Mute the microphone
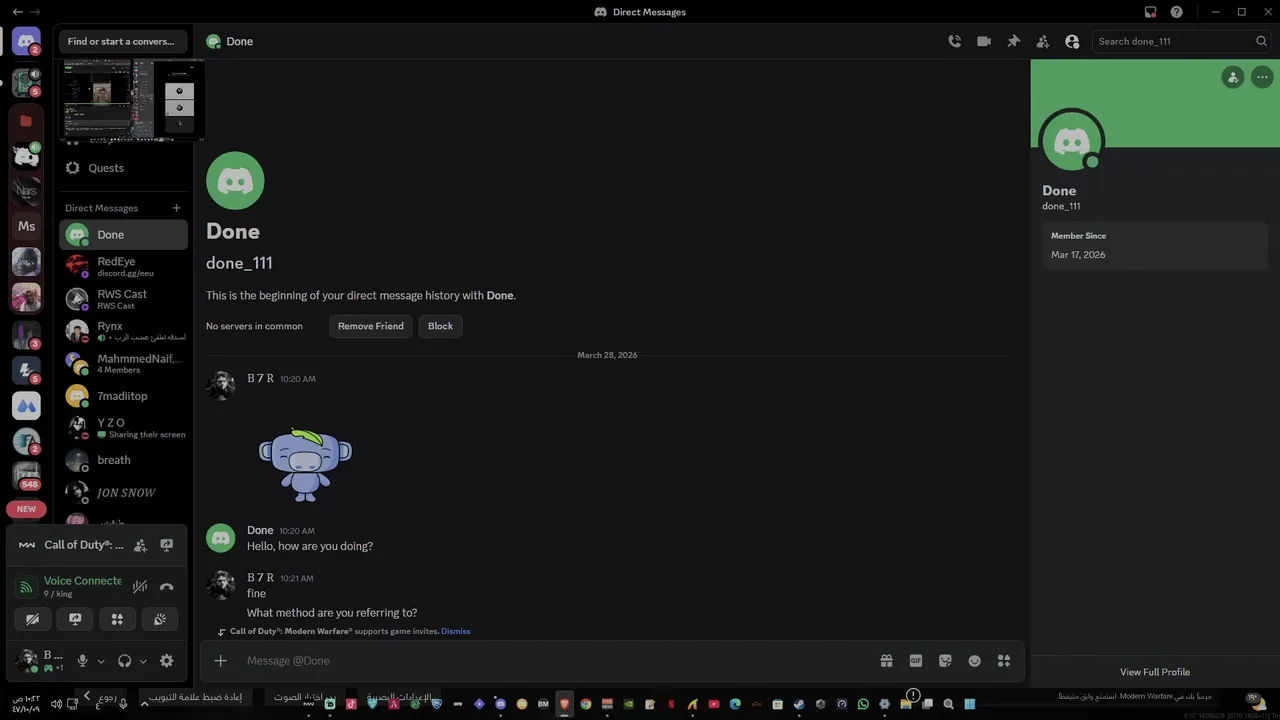Screen dimensions: 1280x720 pos(83,661)
